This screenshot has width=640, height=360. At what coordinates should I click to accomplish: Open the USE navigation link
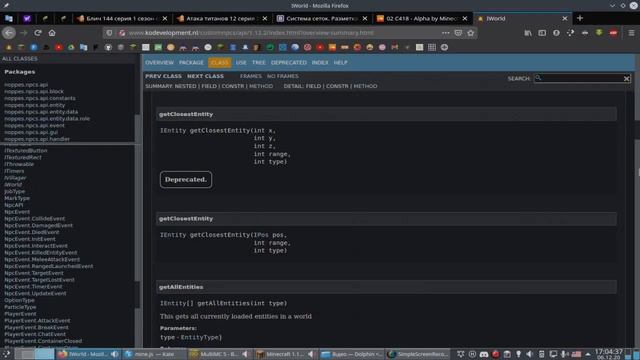[x=241, y=62]
